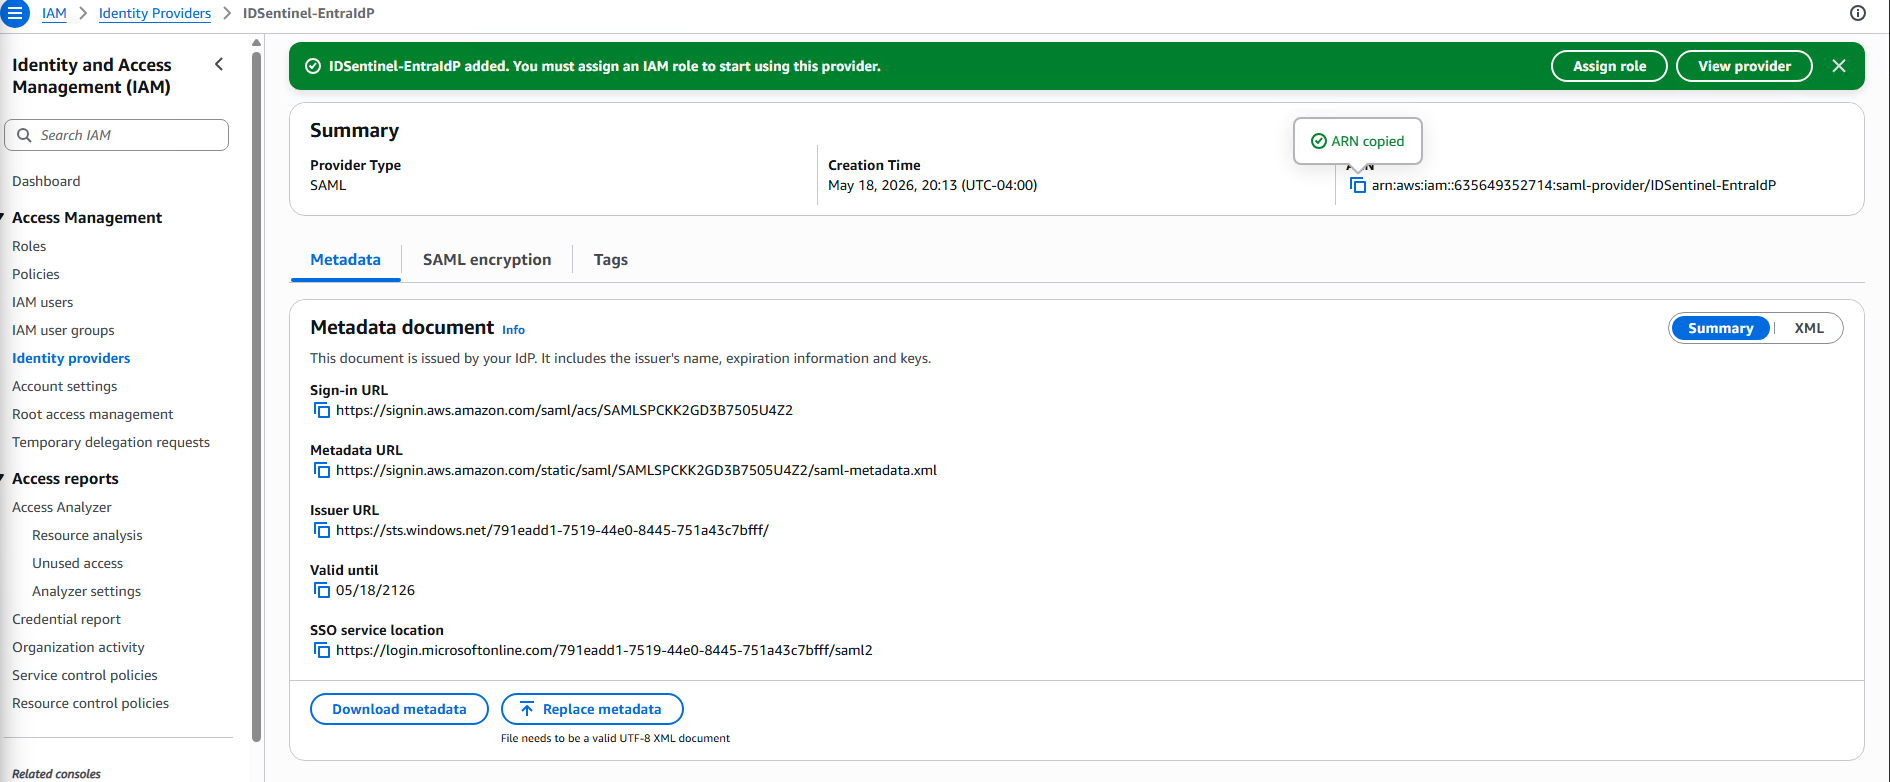Go to Identity Providers breadcrumb link
The height and width of the screenshot is (782, 1890).
pos(155,13)
